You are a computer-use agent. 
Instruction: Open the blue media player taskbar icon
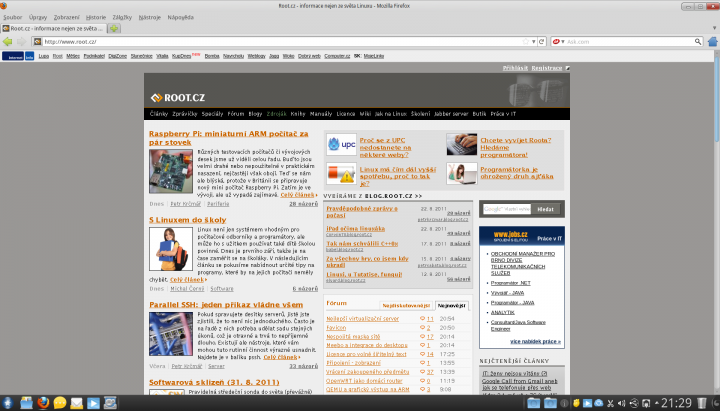(93, 403)
